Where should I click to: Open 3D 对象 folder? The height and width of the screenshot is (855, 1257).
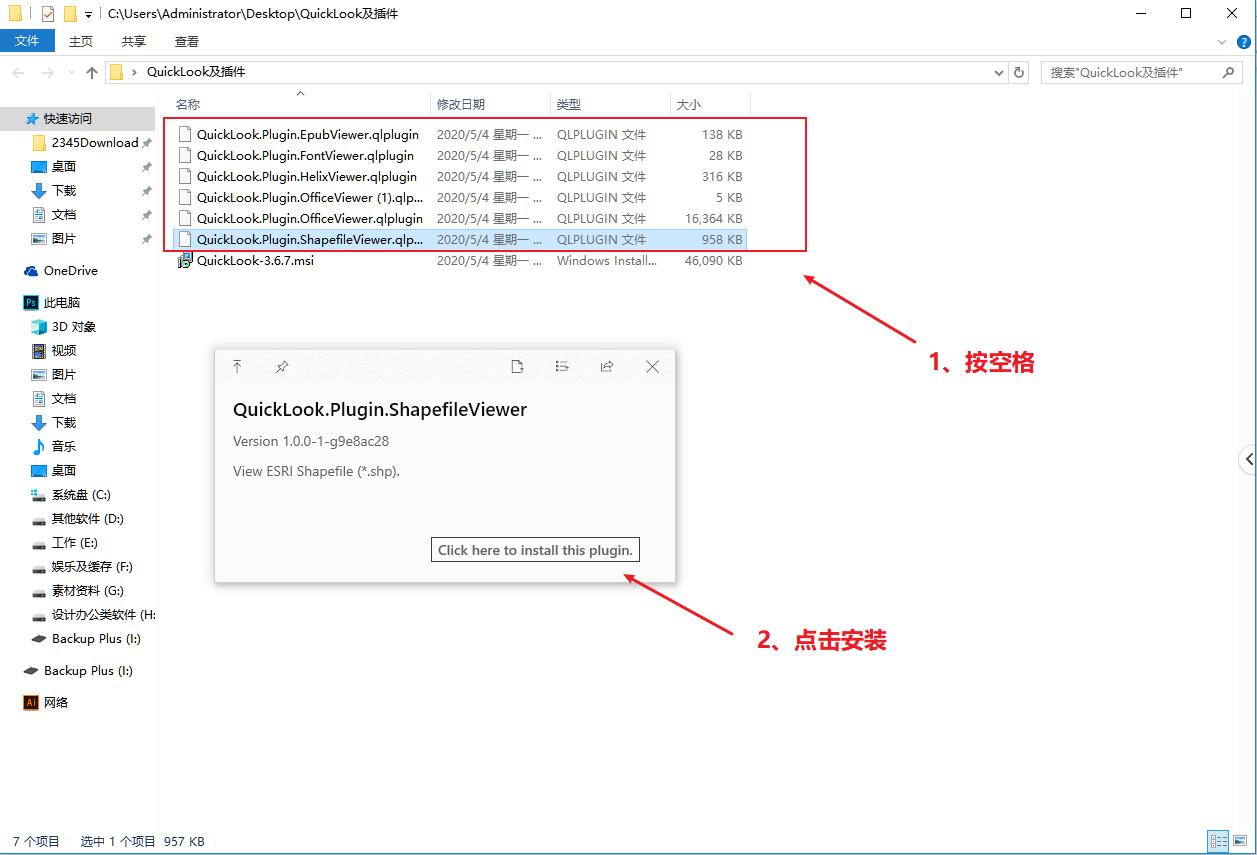point(74,326)
